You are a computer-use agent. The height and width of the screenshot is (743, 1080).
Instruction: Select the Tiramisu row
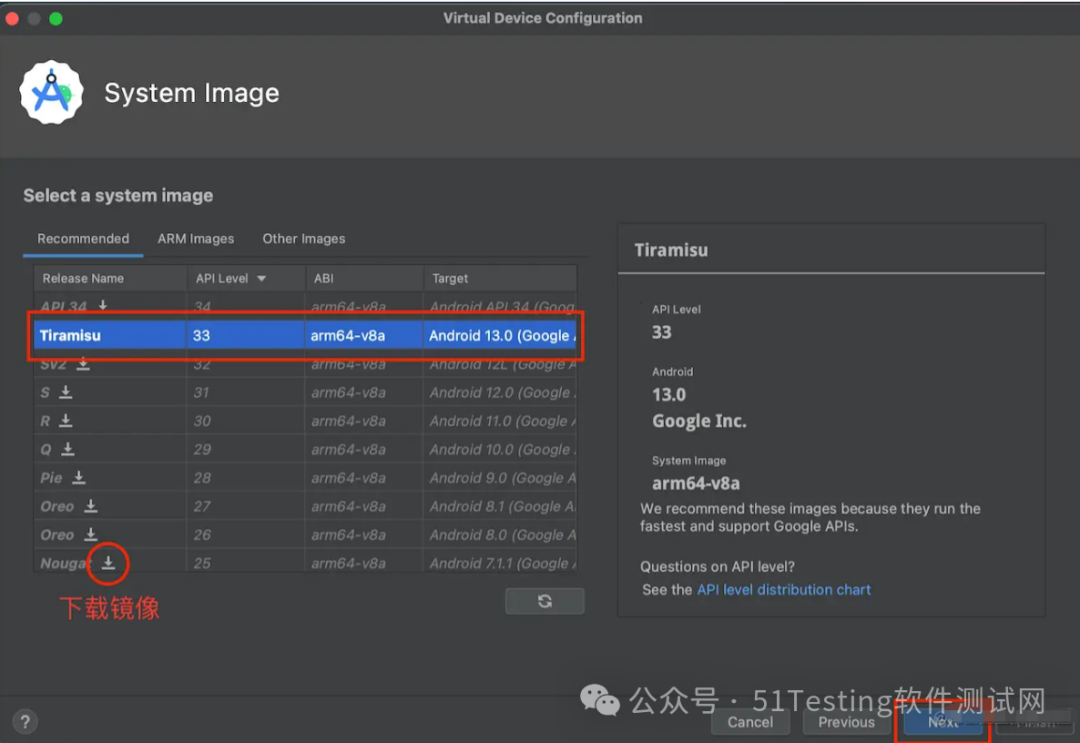click(305, 335)
